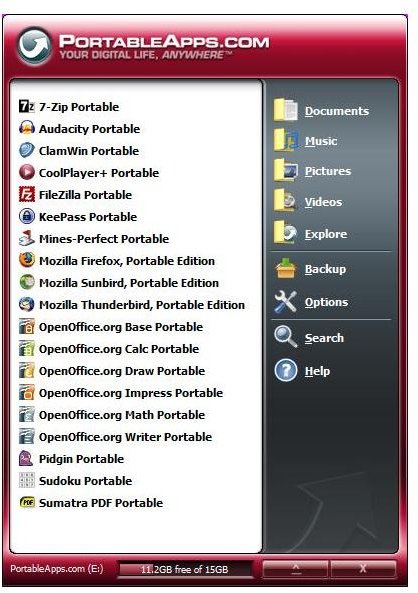Open Pidgin Portable messenger icon
The image size is (418, 593).
pyautogui.click(x=27, y=459)
